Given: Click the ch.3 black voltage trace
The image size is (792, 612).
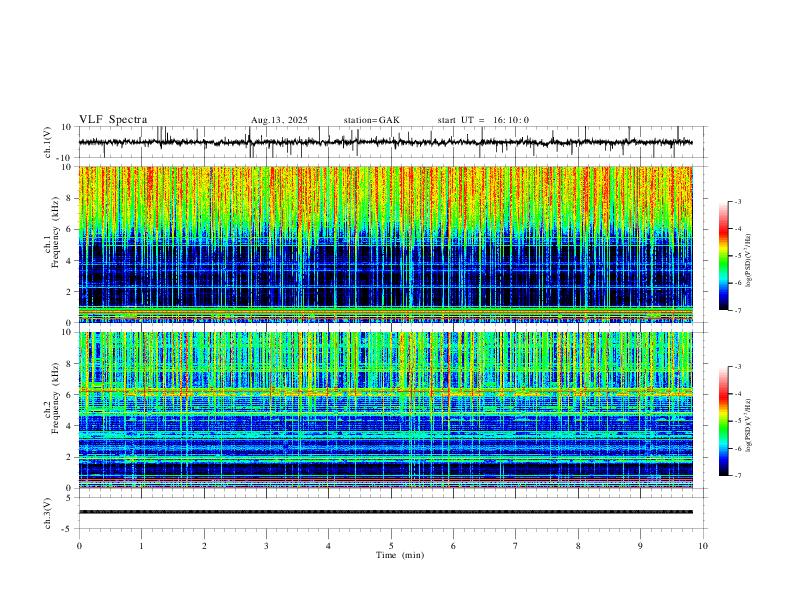Looking at the screenshot, I should point(385,512).
